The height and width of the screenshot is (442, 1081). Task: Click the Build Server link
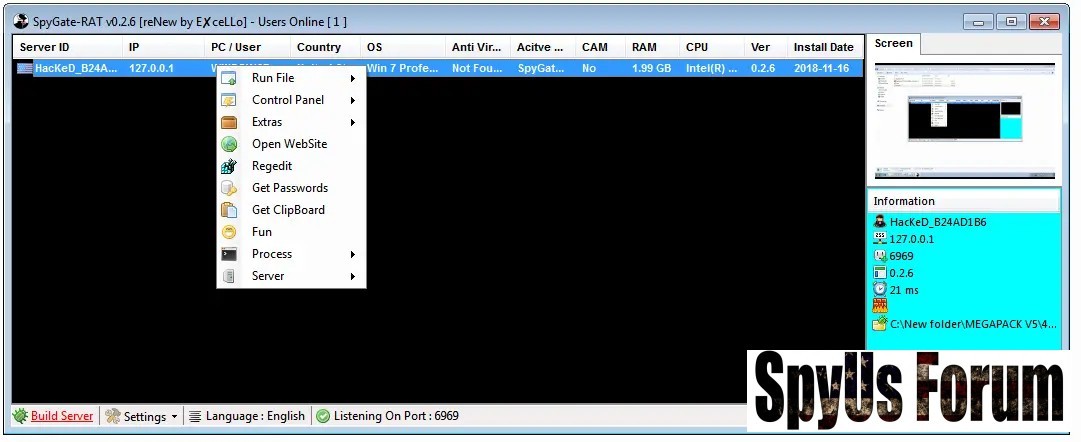tap(61, 416)
